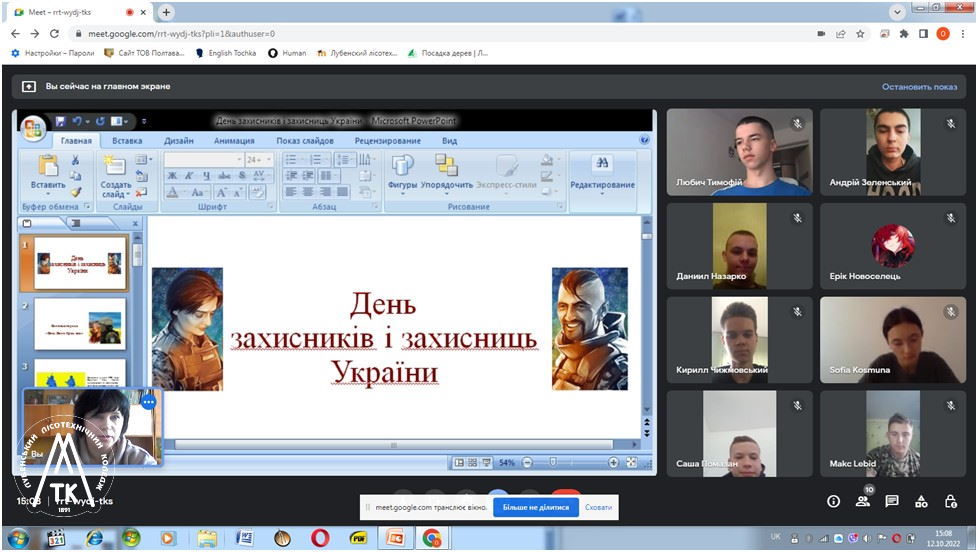The width and height of the screenshot is (978, 552).
Task: Click the zoom slider handle in status bar
Action: [x=553, y=462]
